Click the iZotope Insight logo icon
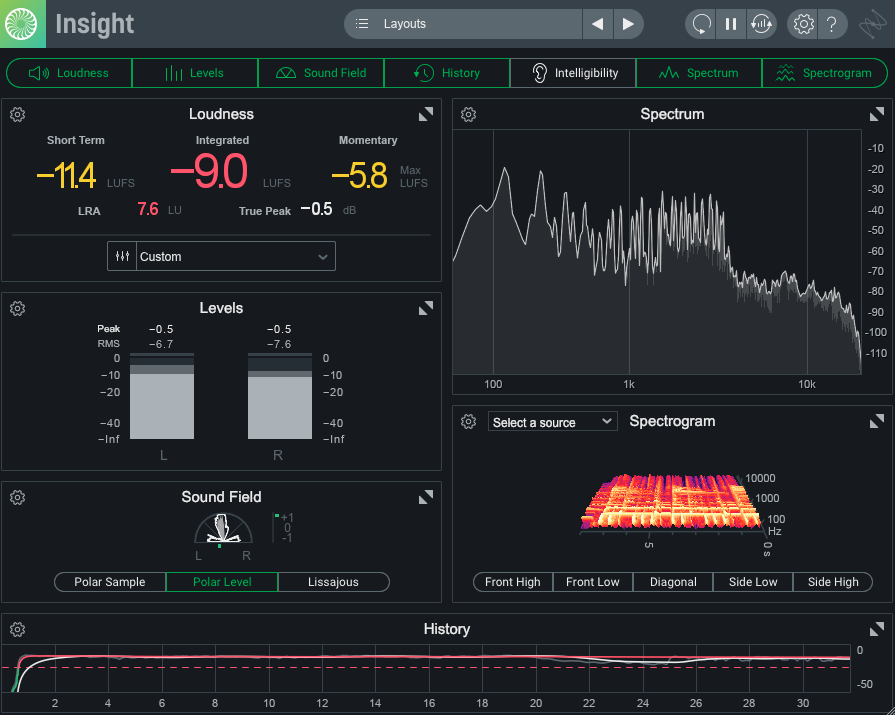The width and height of the screenshot is (895, 715). 22,24
